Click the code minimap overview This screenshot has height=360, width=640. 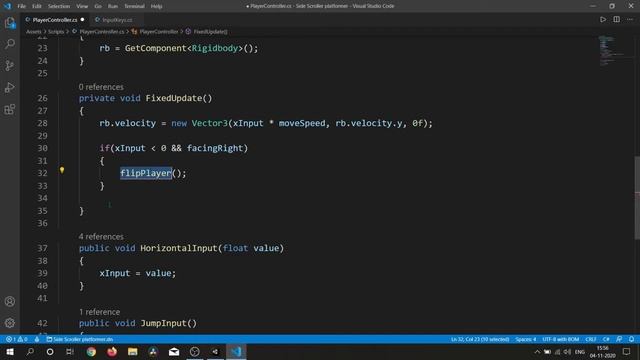[x=612, y=51]
